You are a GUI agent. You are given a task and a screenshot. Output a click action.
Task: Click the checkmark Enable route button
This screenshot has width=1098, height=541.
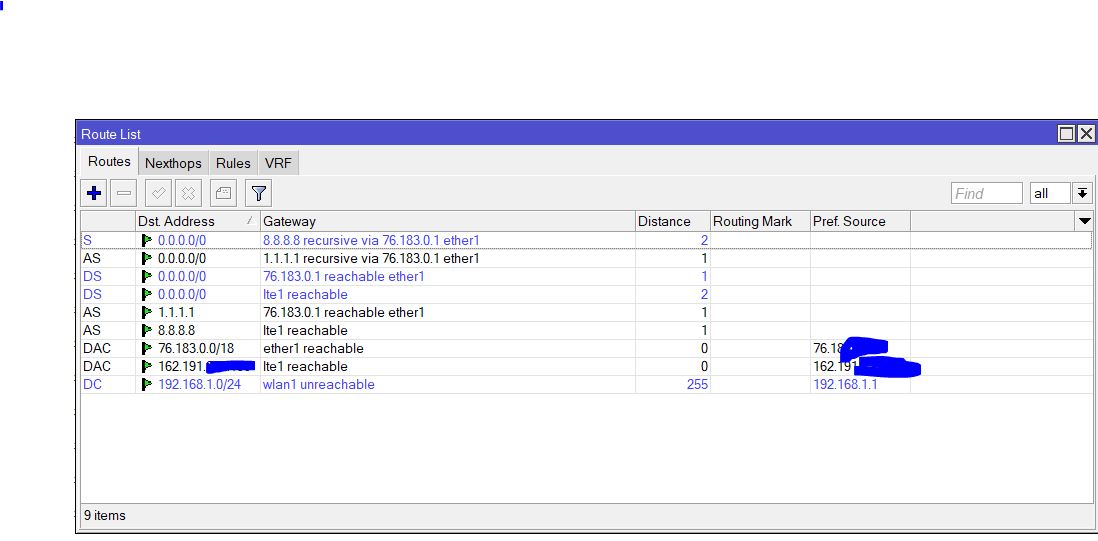158,193
